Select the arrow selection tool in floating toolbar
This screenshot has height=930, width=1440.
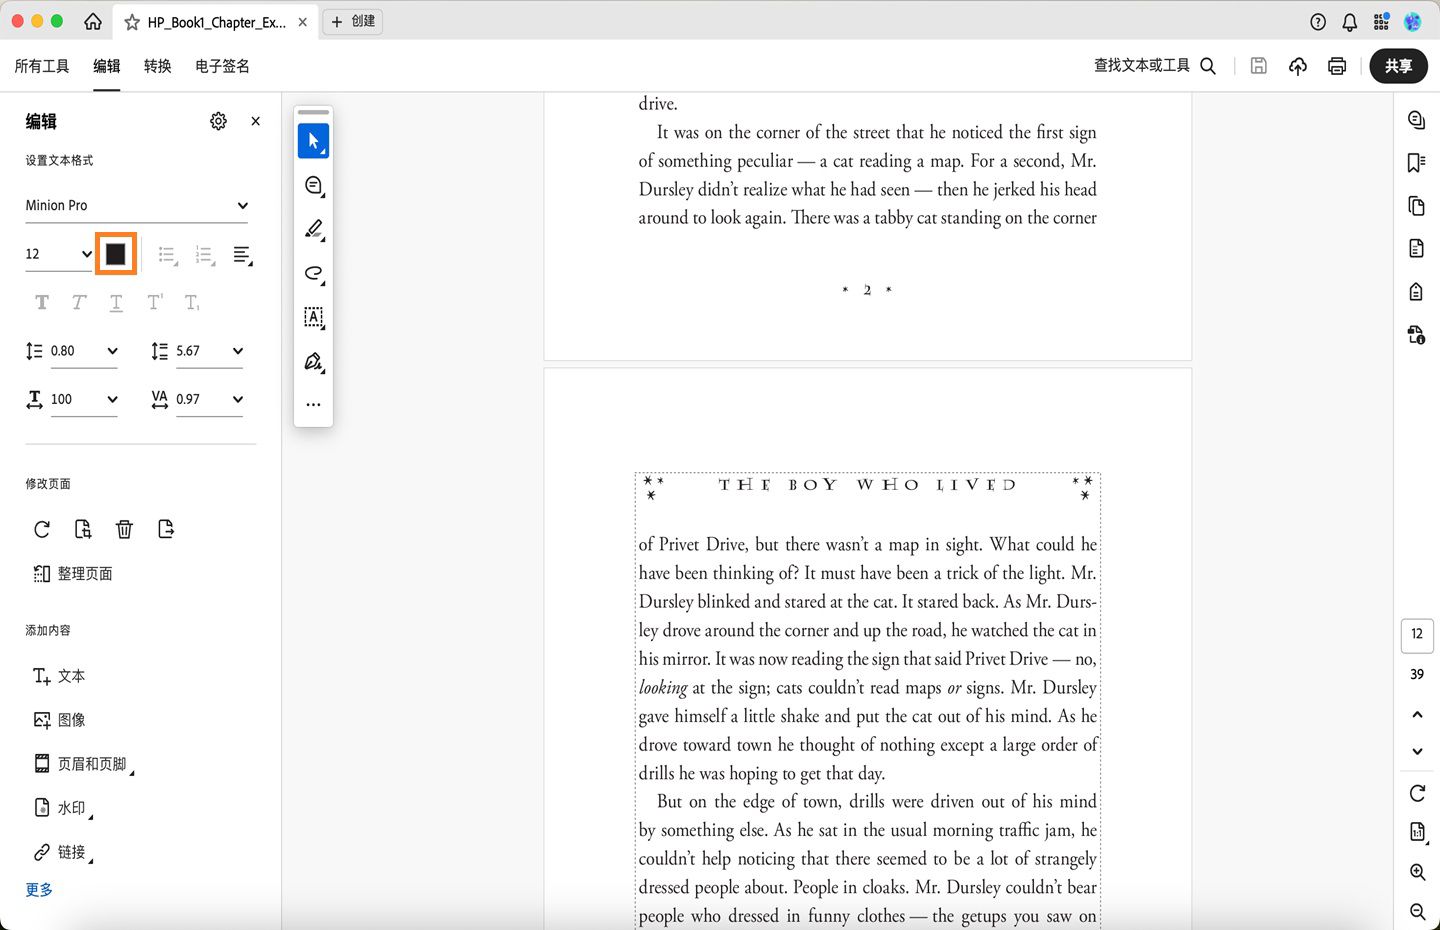pos(313,140)
